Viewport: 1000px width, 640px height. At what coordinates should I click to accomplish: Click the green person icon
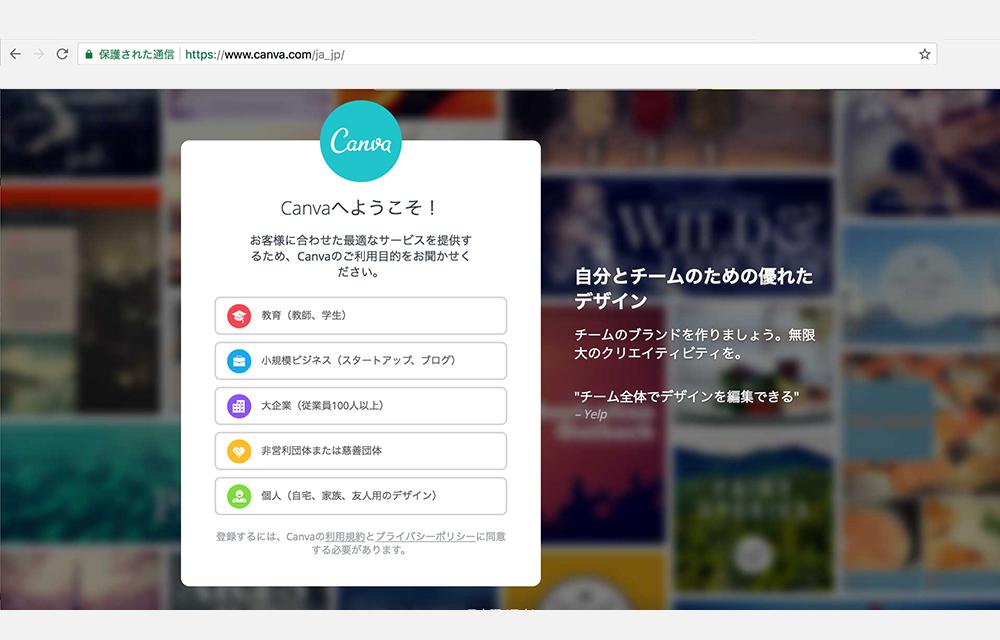tap(239, 496)
